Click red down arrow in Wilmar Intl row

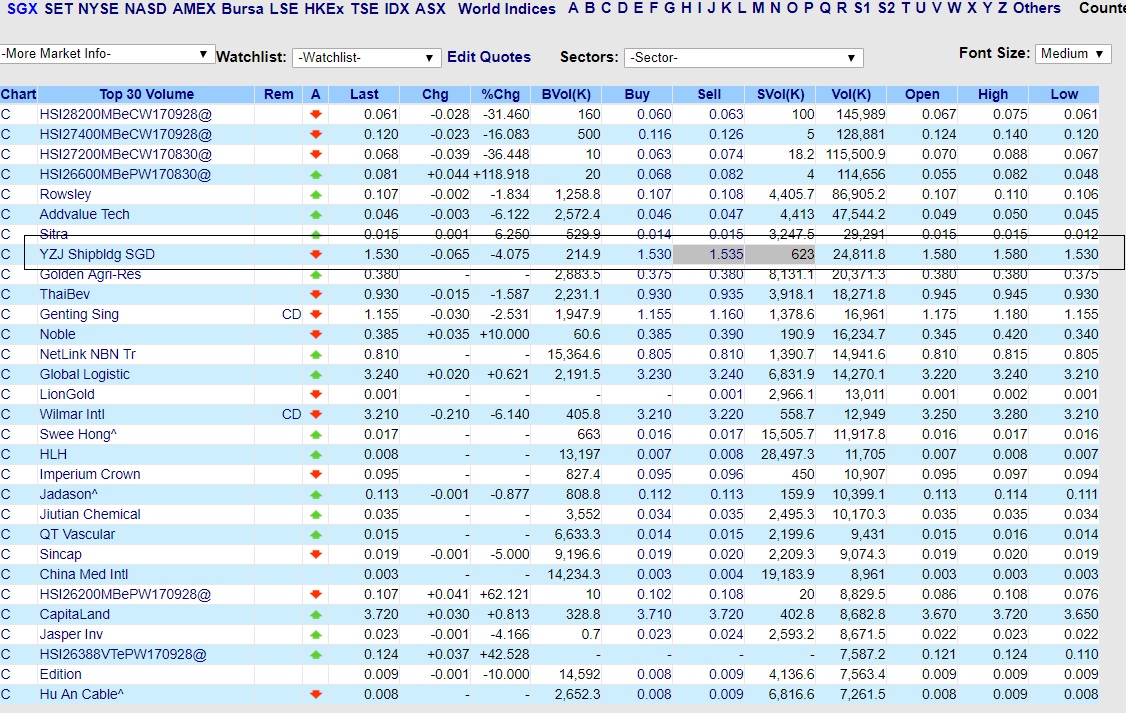315,414
